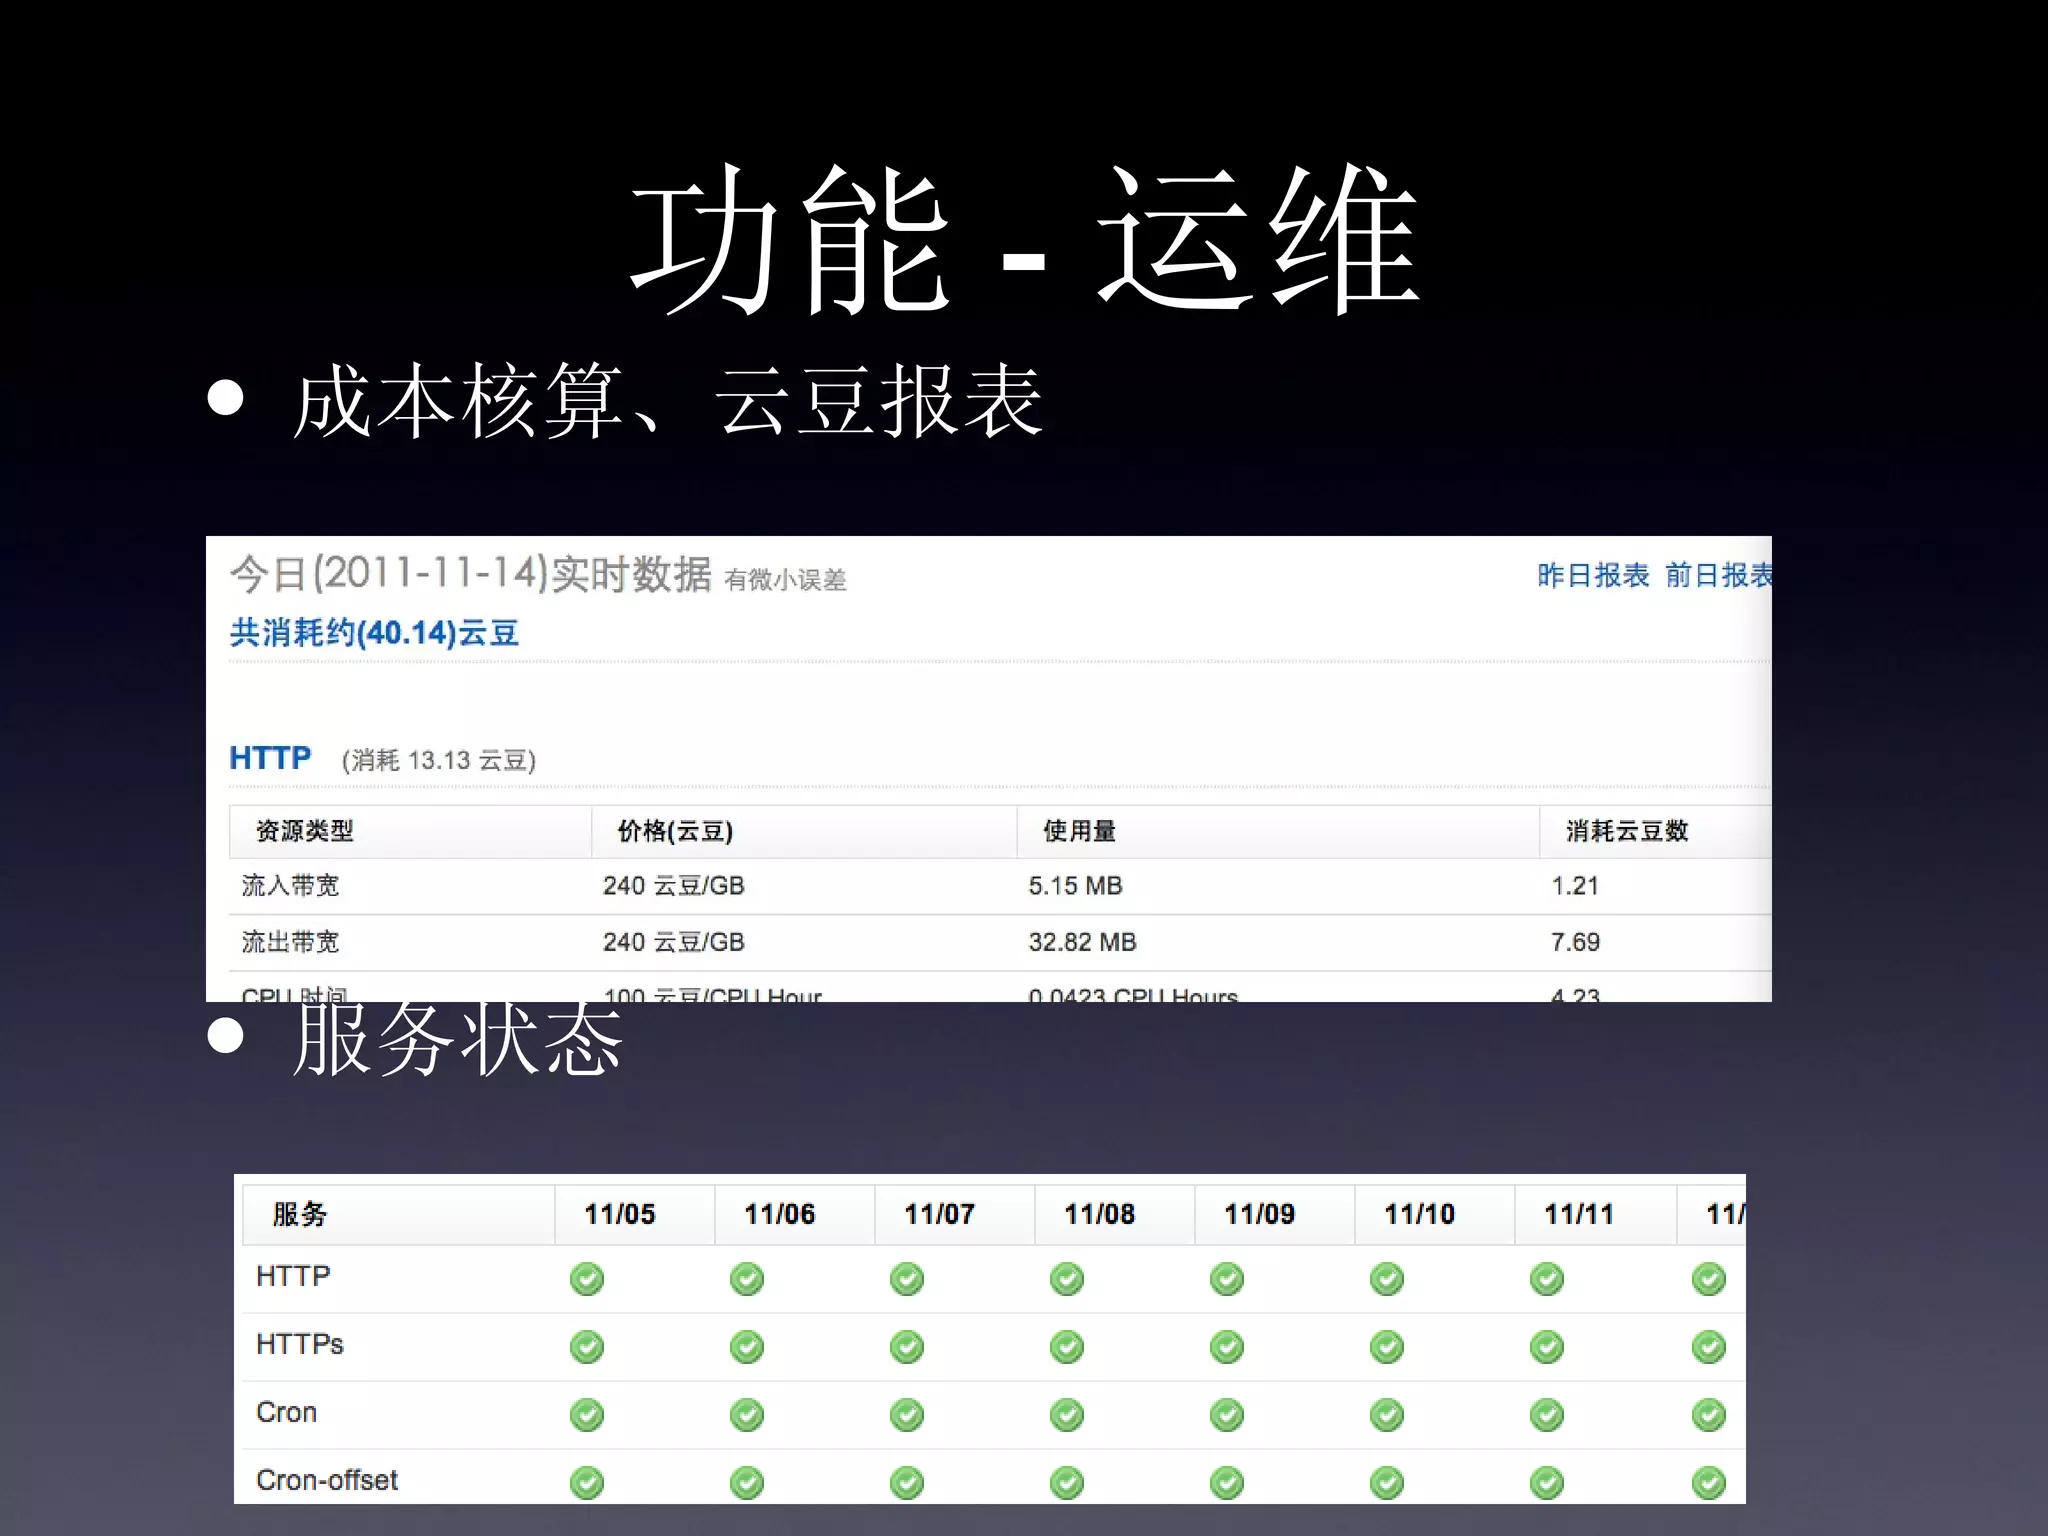Screen dimensions: 2048x1536
Task: Click Cron-offset status check icon for 11/05
Action: point(587,1483)
